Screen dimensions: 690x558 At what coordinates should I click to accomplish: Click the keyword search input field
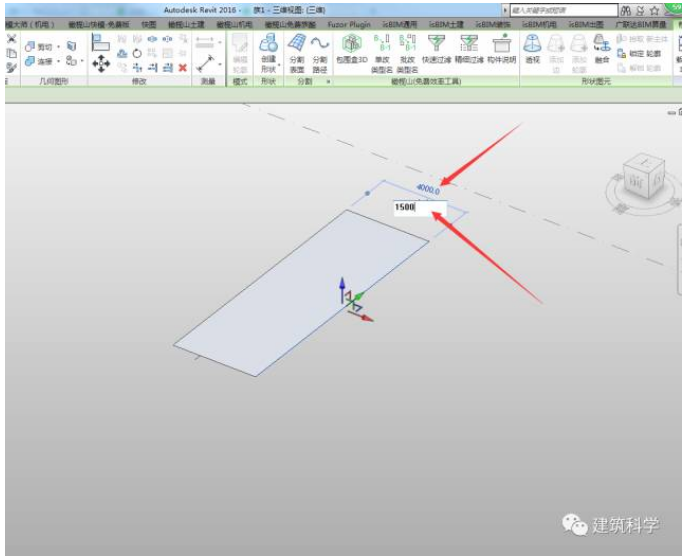564,10
